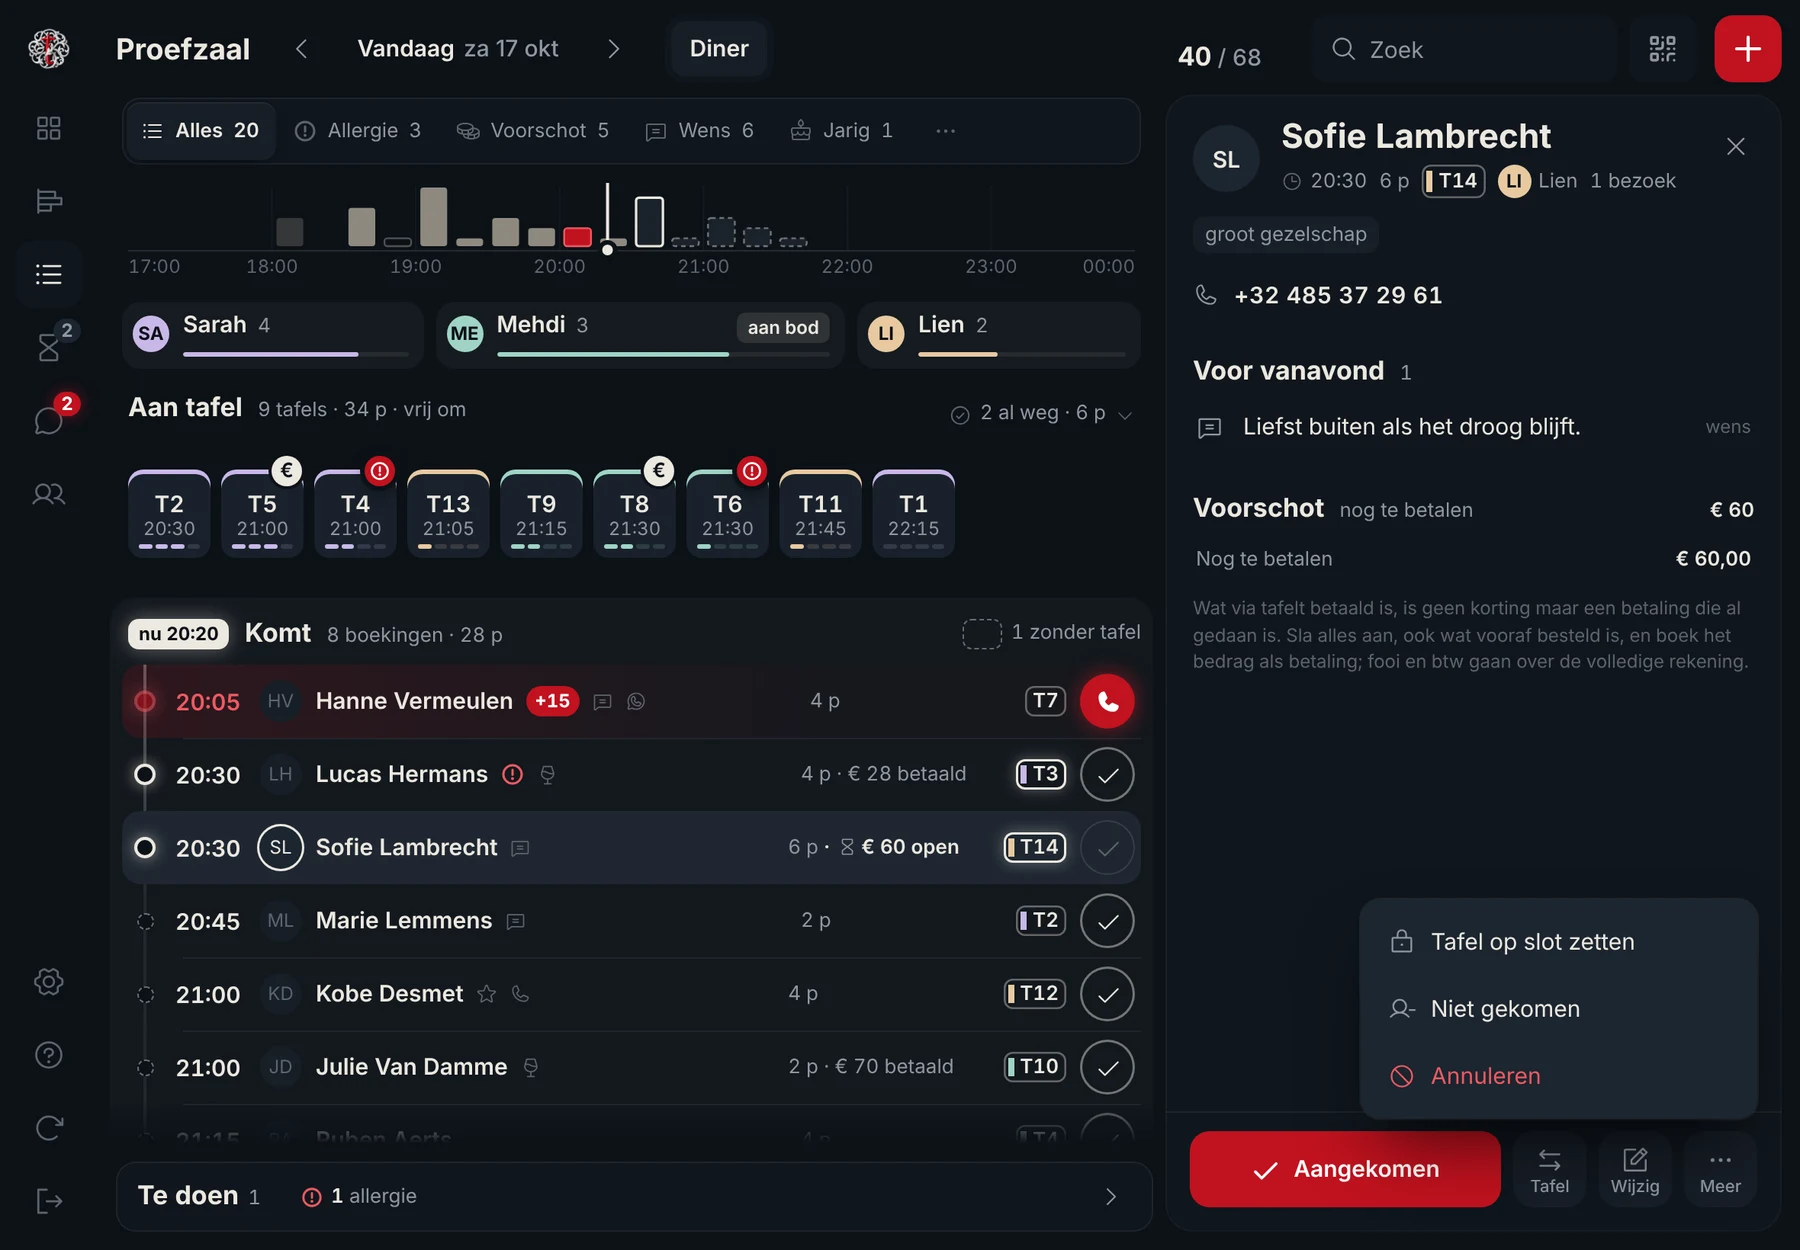The width and height of the screenshot is (1800, 1250).
Task: Open the waitlist hourglass icon
Action: click(x=49, y=347)
